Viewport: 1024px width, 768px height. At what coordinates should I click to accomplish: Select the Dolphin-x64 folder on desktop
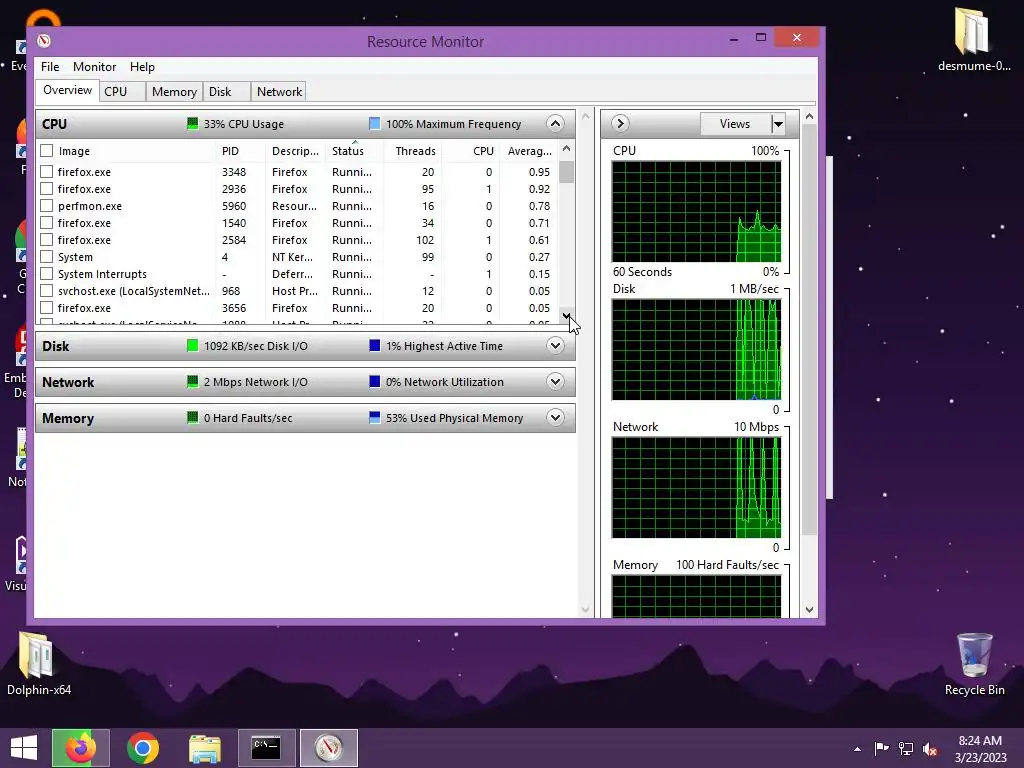tap(39, 664)
